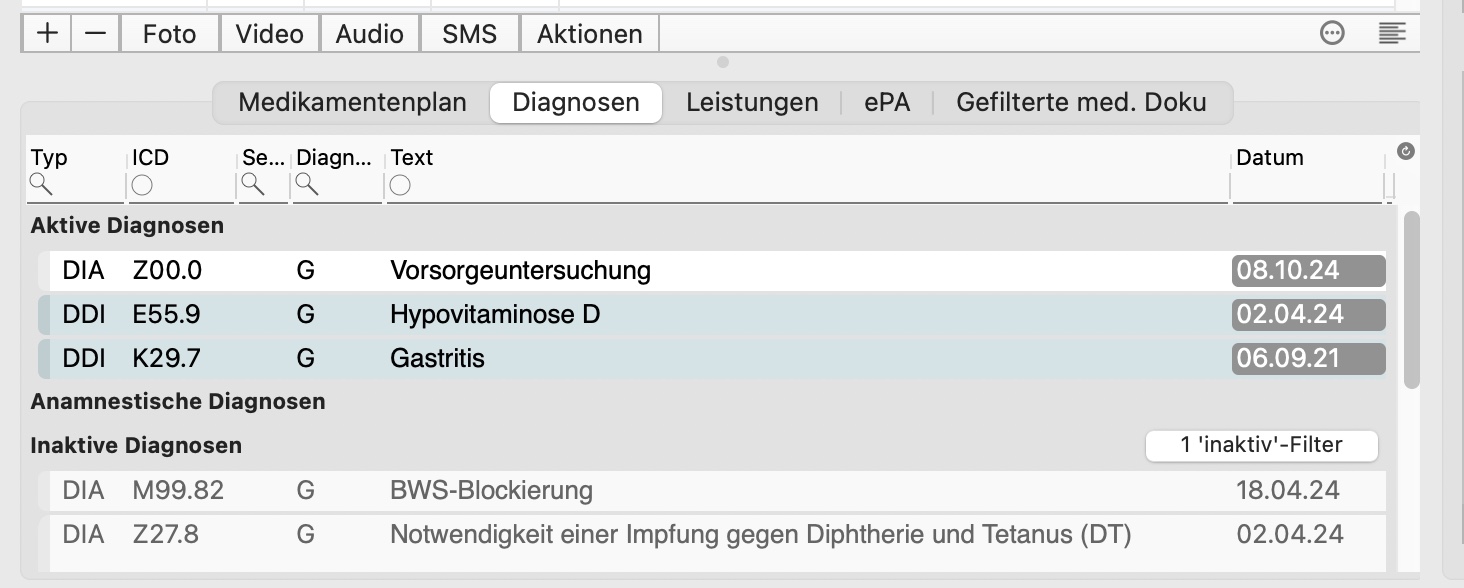Toggle the 1 'inaktiv'-Filter button

[x=1261, y=445]
